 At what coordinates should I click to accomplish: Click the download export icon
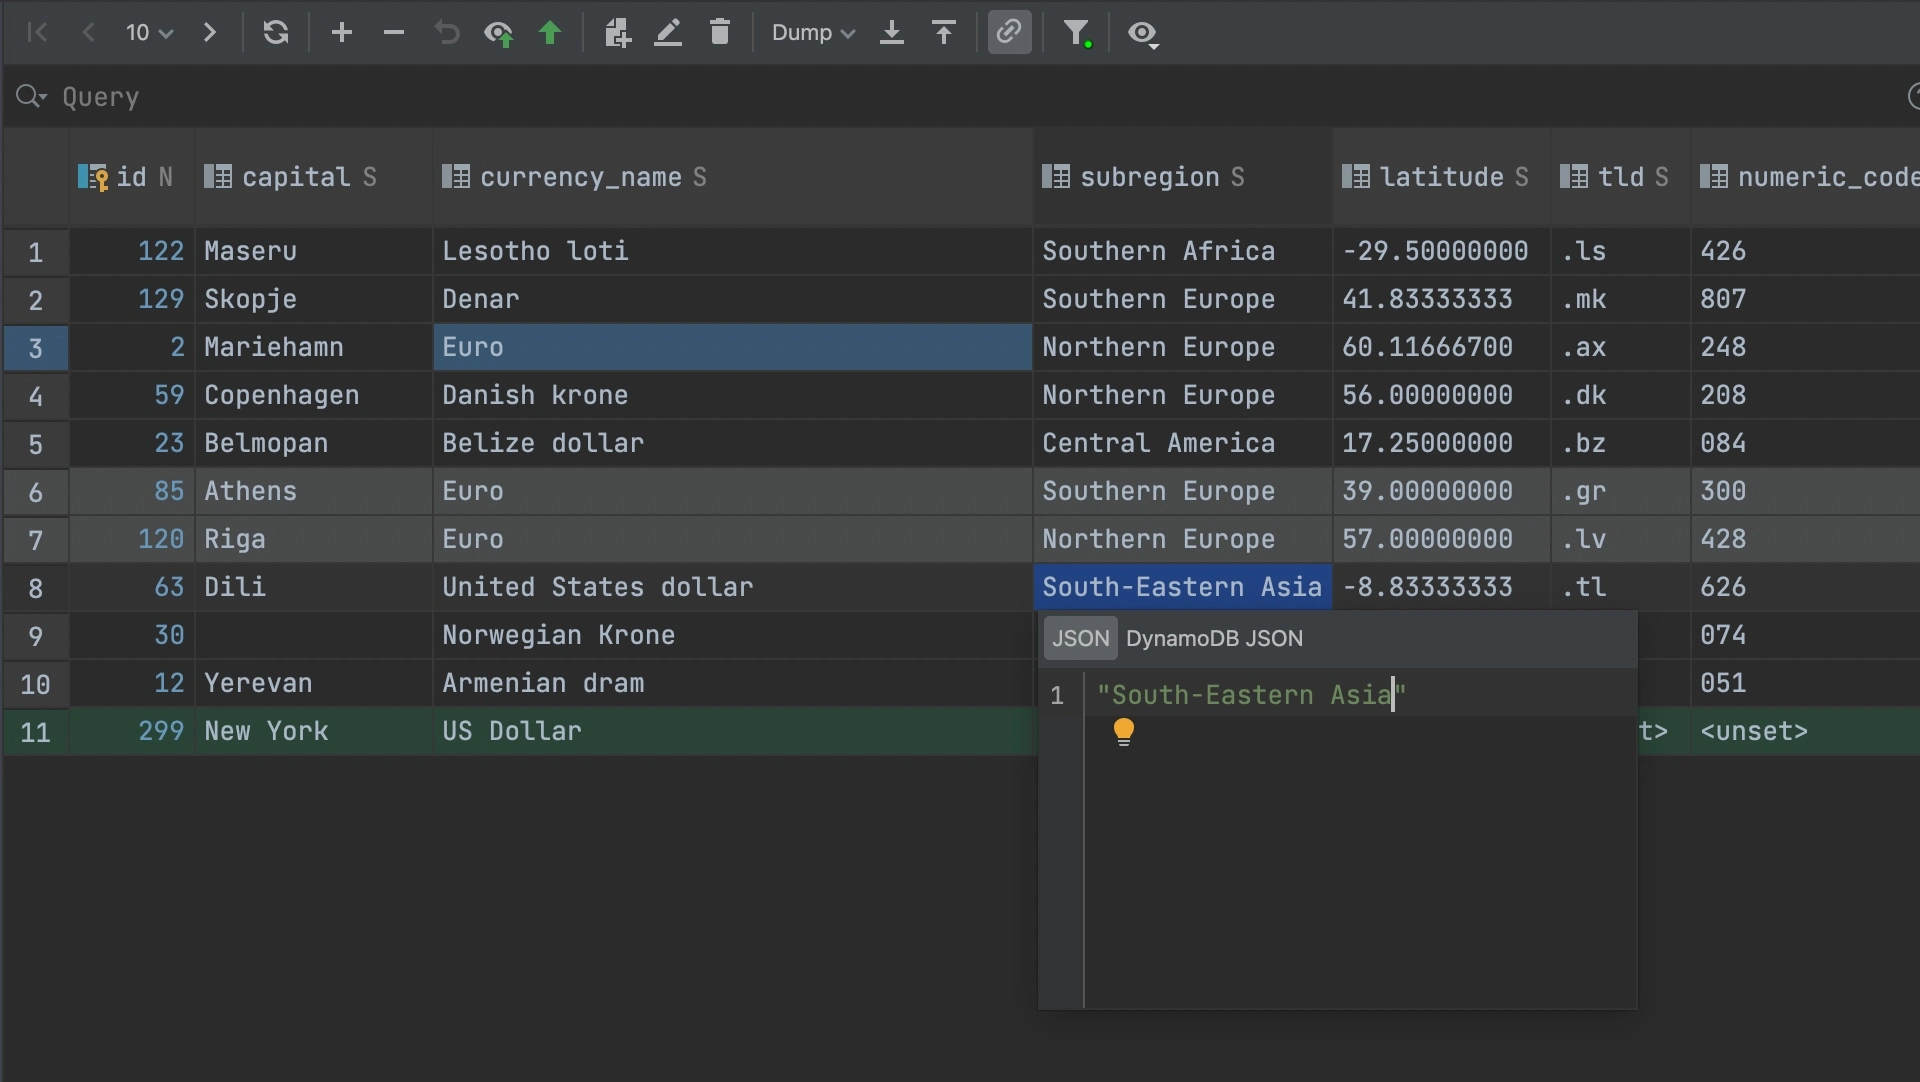[x=892, y=33]
